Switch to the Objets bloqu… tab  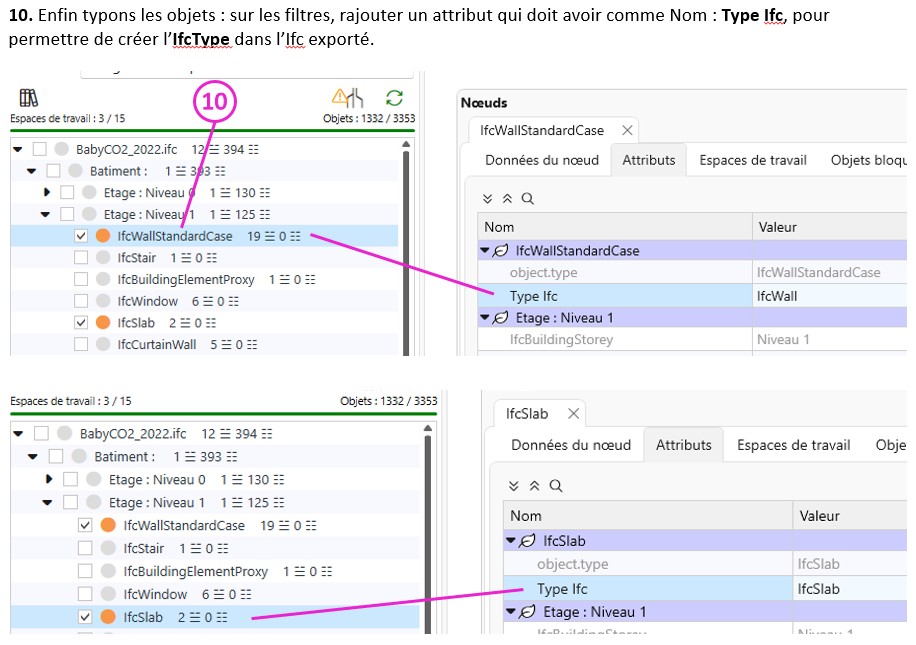pos(868,160)
